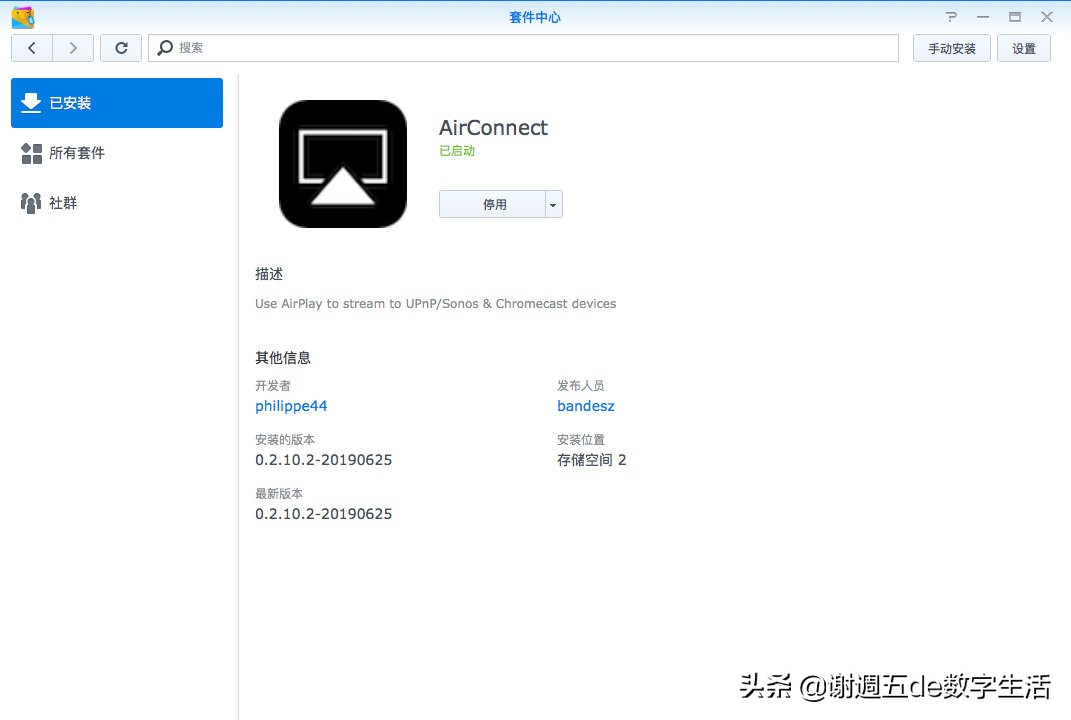1071x720 pixels.
Task: Open Package Center settings via 设置
Action: click(x=1024, y=47)
